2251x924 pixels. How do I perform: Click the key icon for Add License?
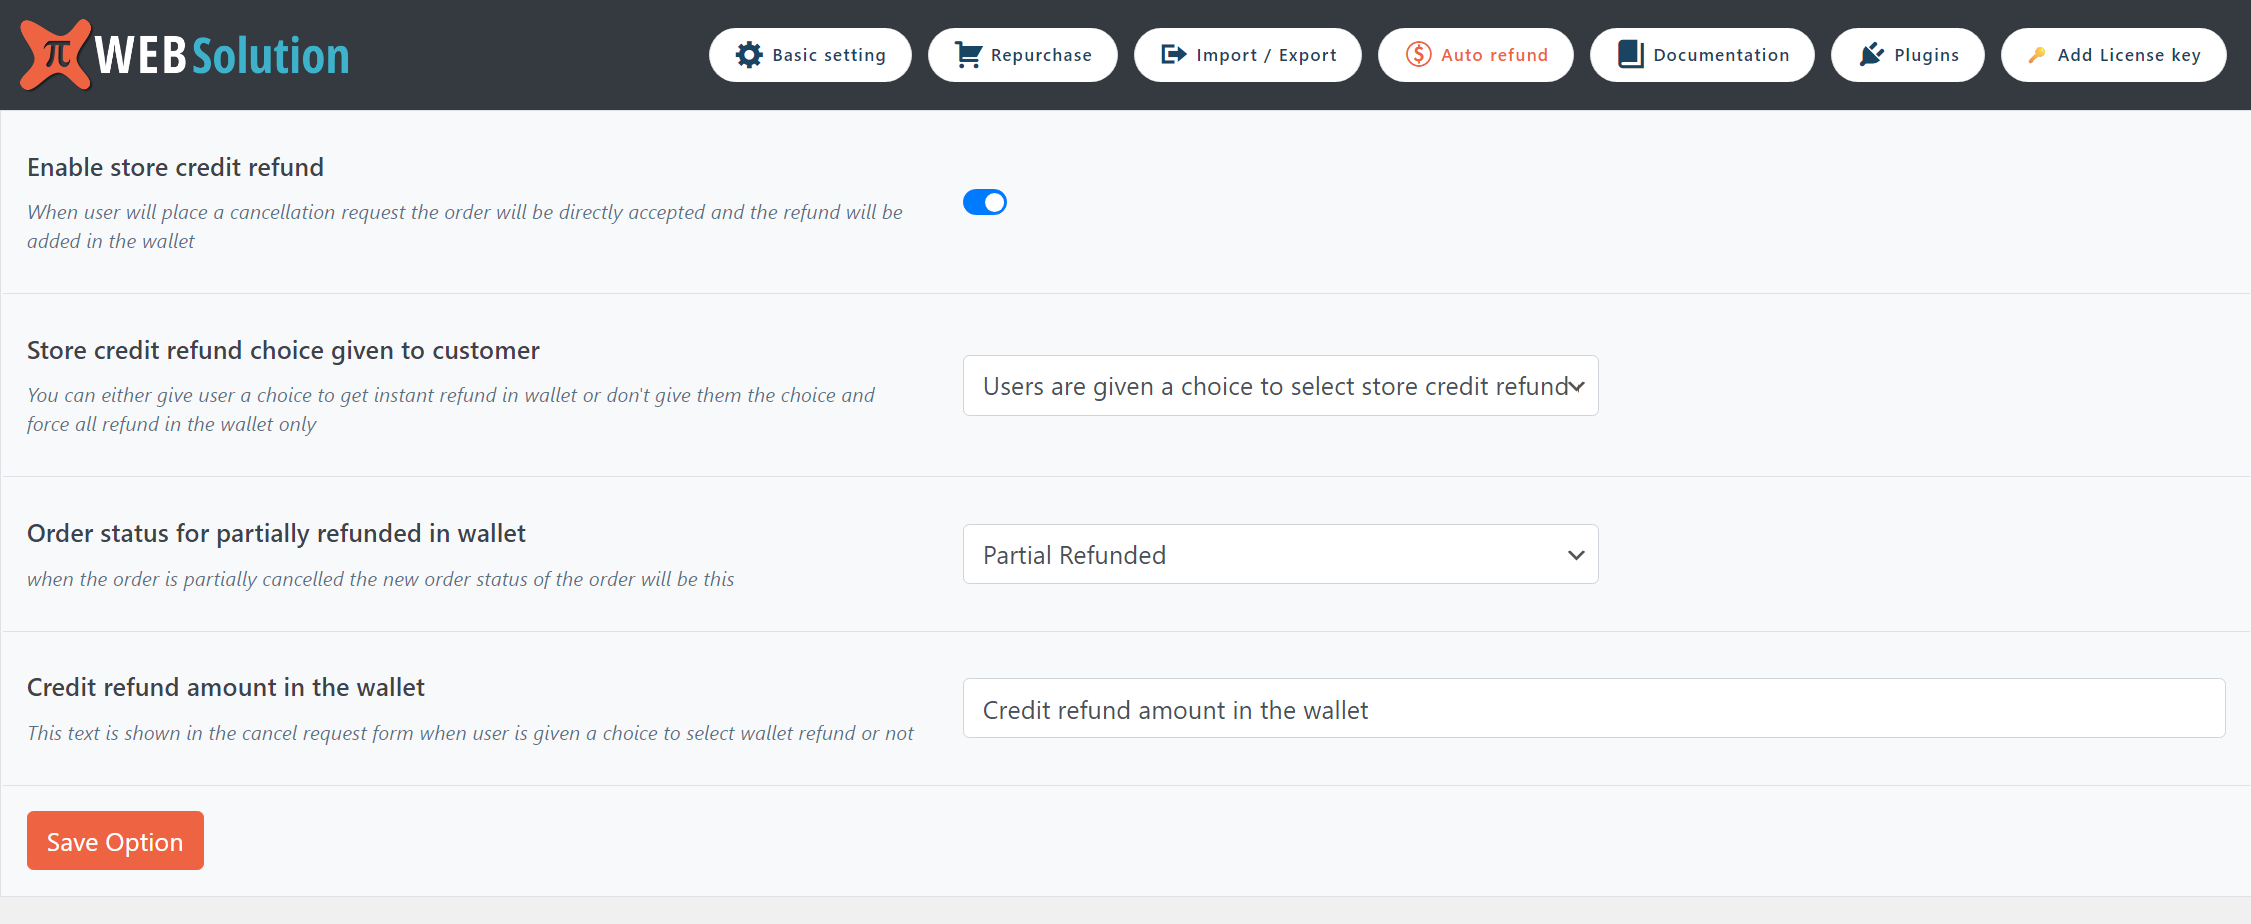pos(2036,55)
